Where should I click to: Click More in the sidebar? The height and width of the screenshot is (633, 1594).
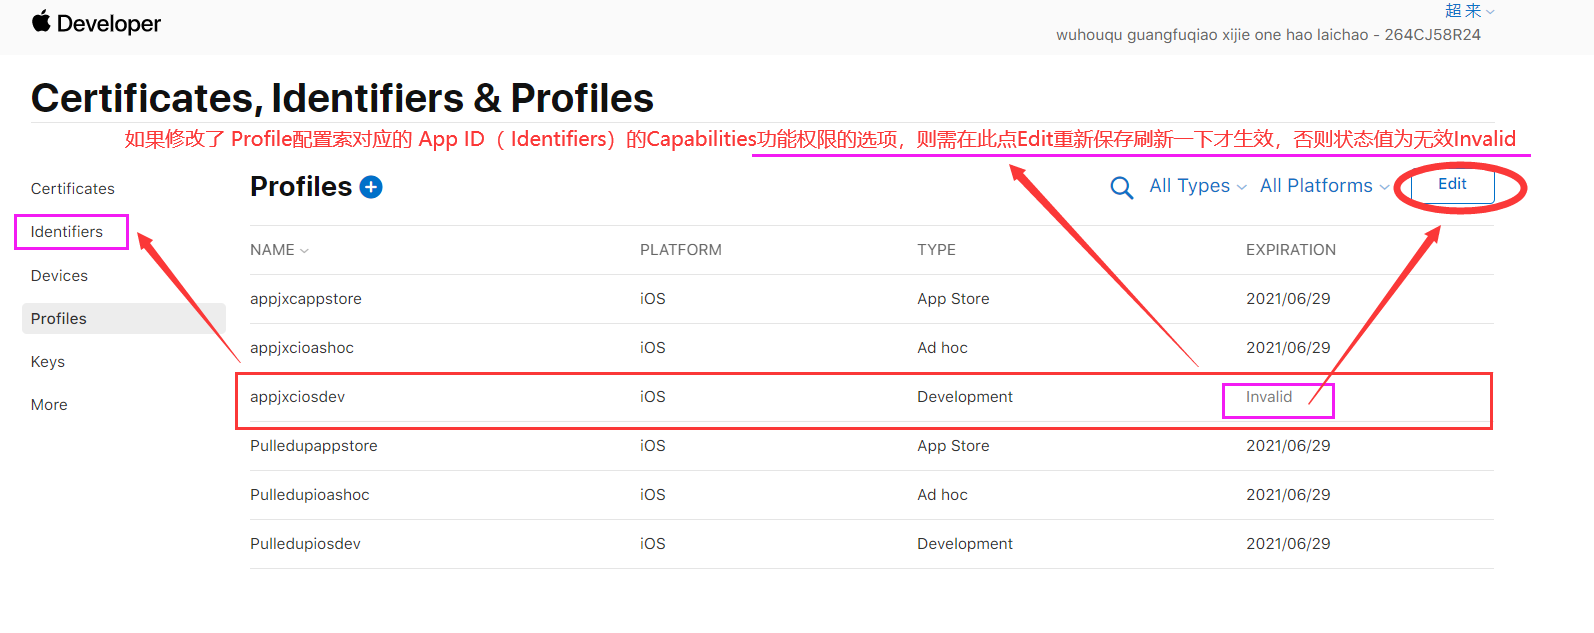(x=50, y=405)
